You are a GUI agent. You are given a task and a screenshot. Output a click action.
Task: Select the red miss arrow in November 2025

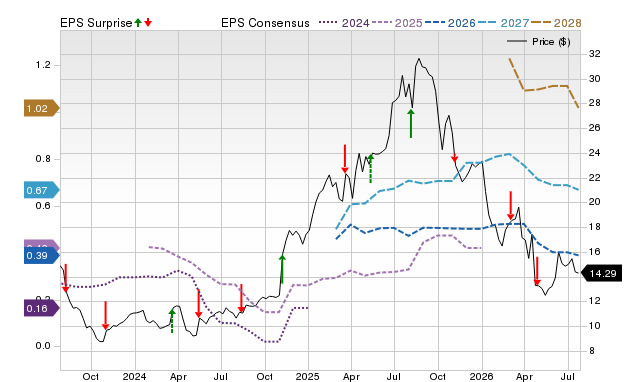(x=454, y=157)
